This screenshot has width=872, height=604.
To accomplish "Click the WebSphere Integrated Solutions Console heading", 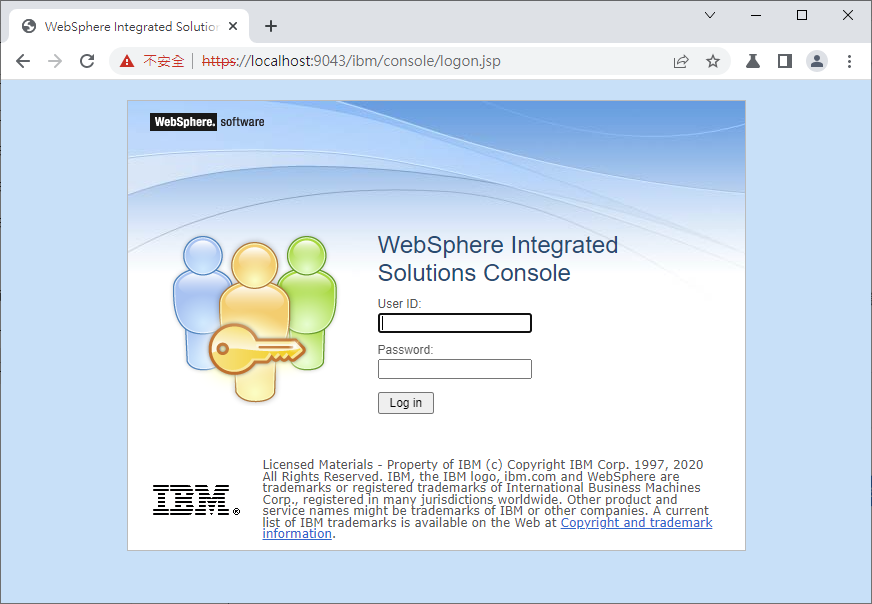I will point(498,259).
